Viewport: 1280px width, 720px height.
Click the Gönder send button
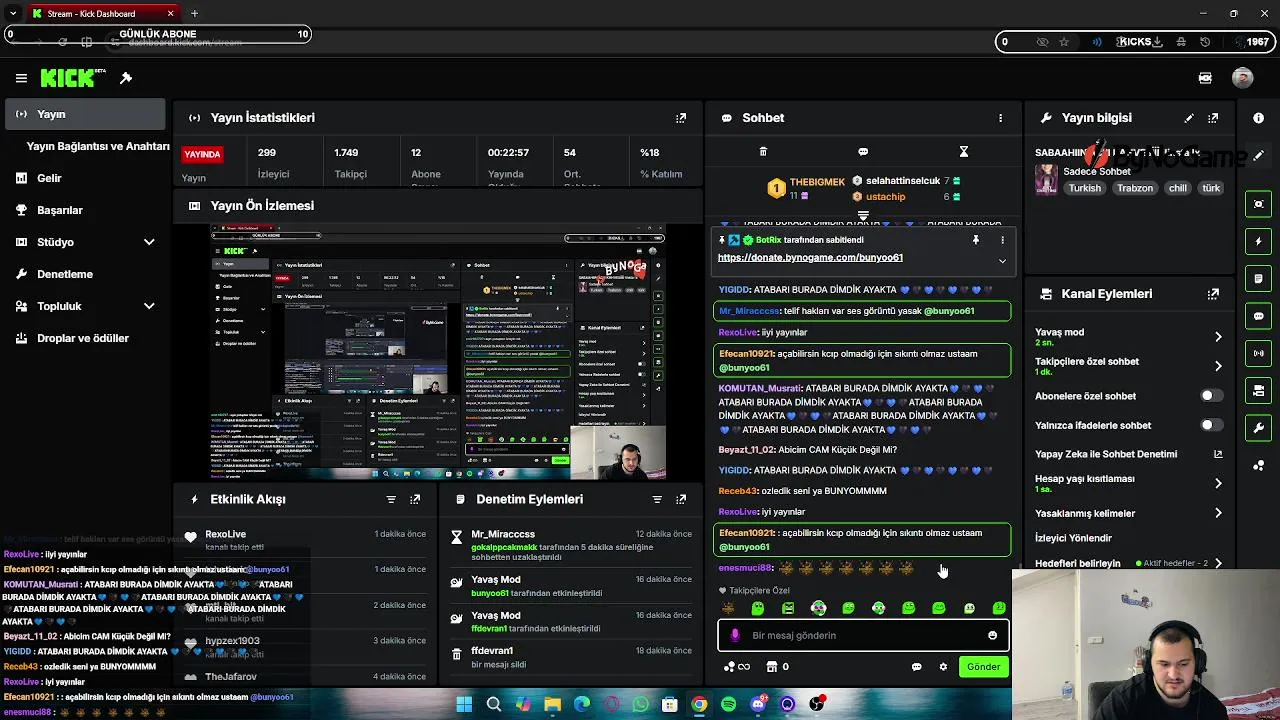(983, 667)
